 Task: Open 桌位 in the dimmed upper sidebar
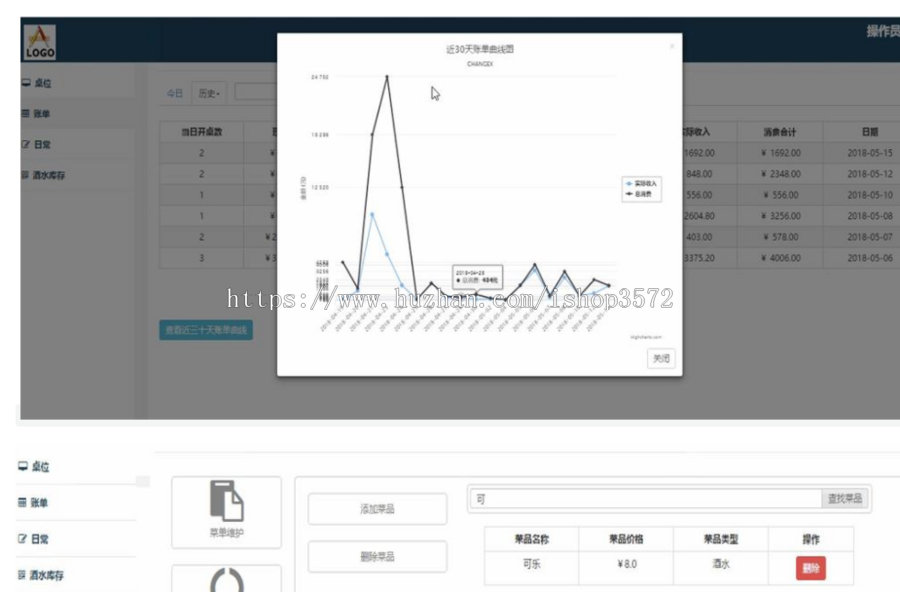click(43, 83)
